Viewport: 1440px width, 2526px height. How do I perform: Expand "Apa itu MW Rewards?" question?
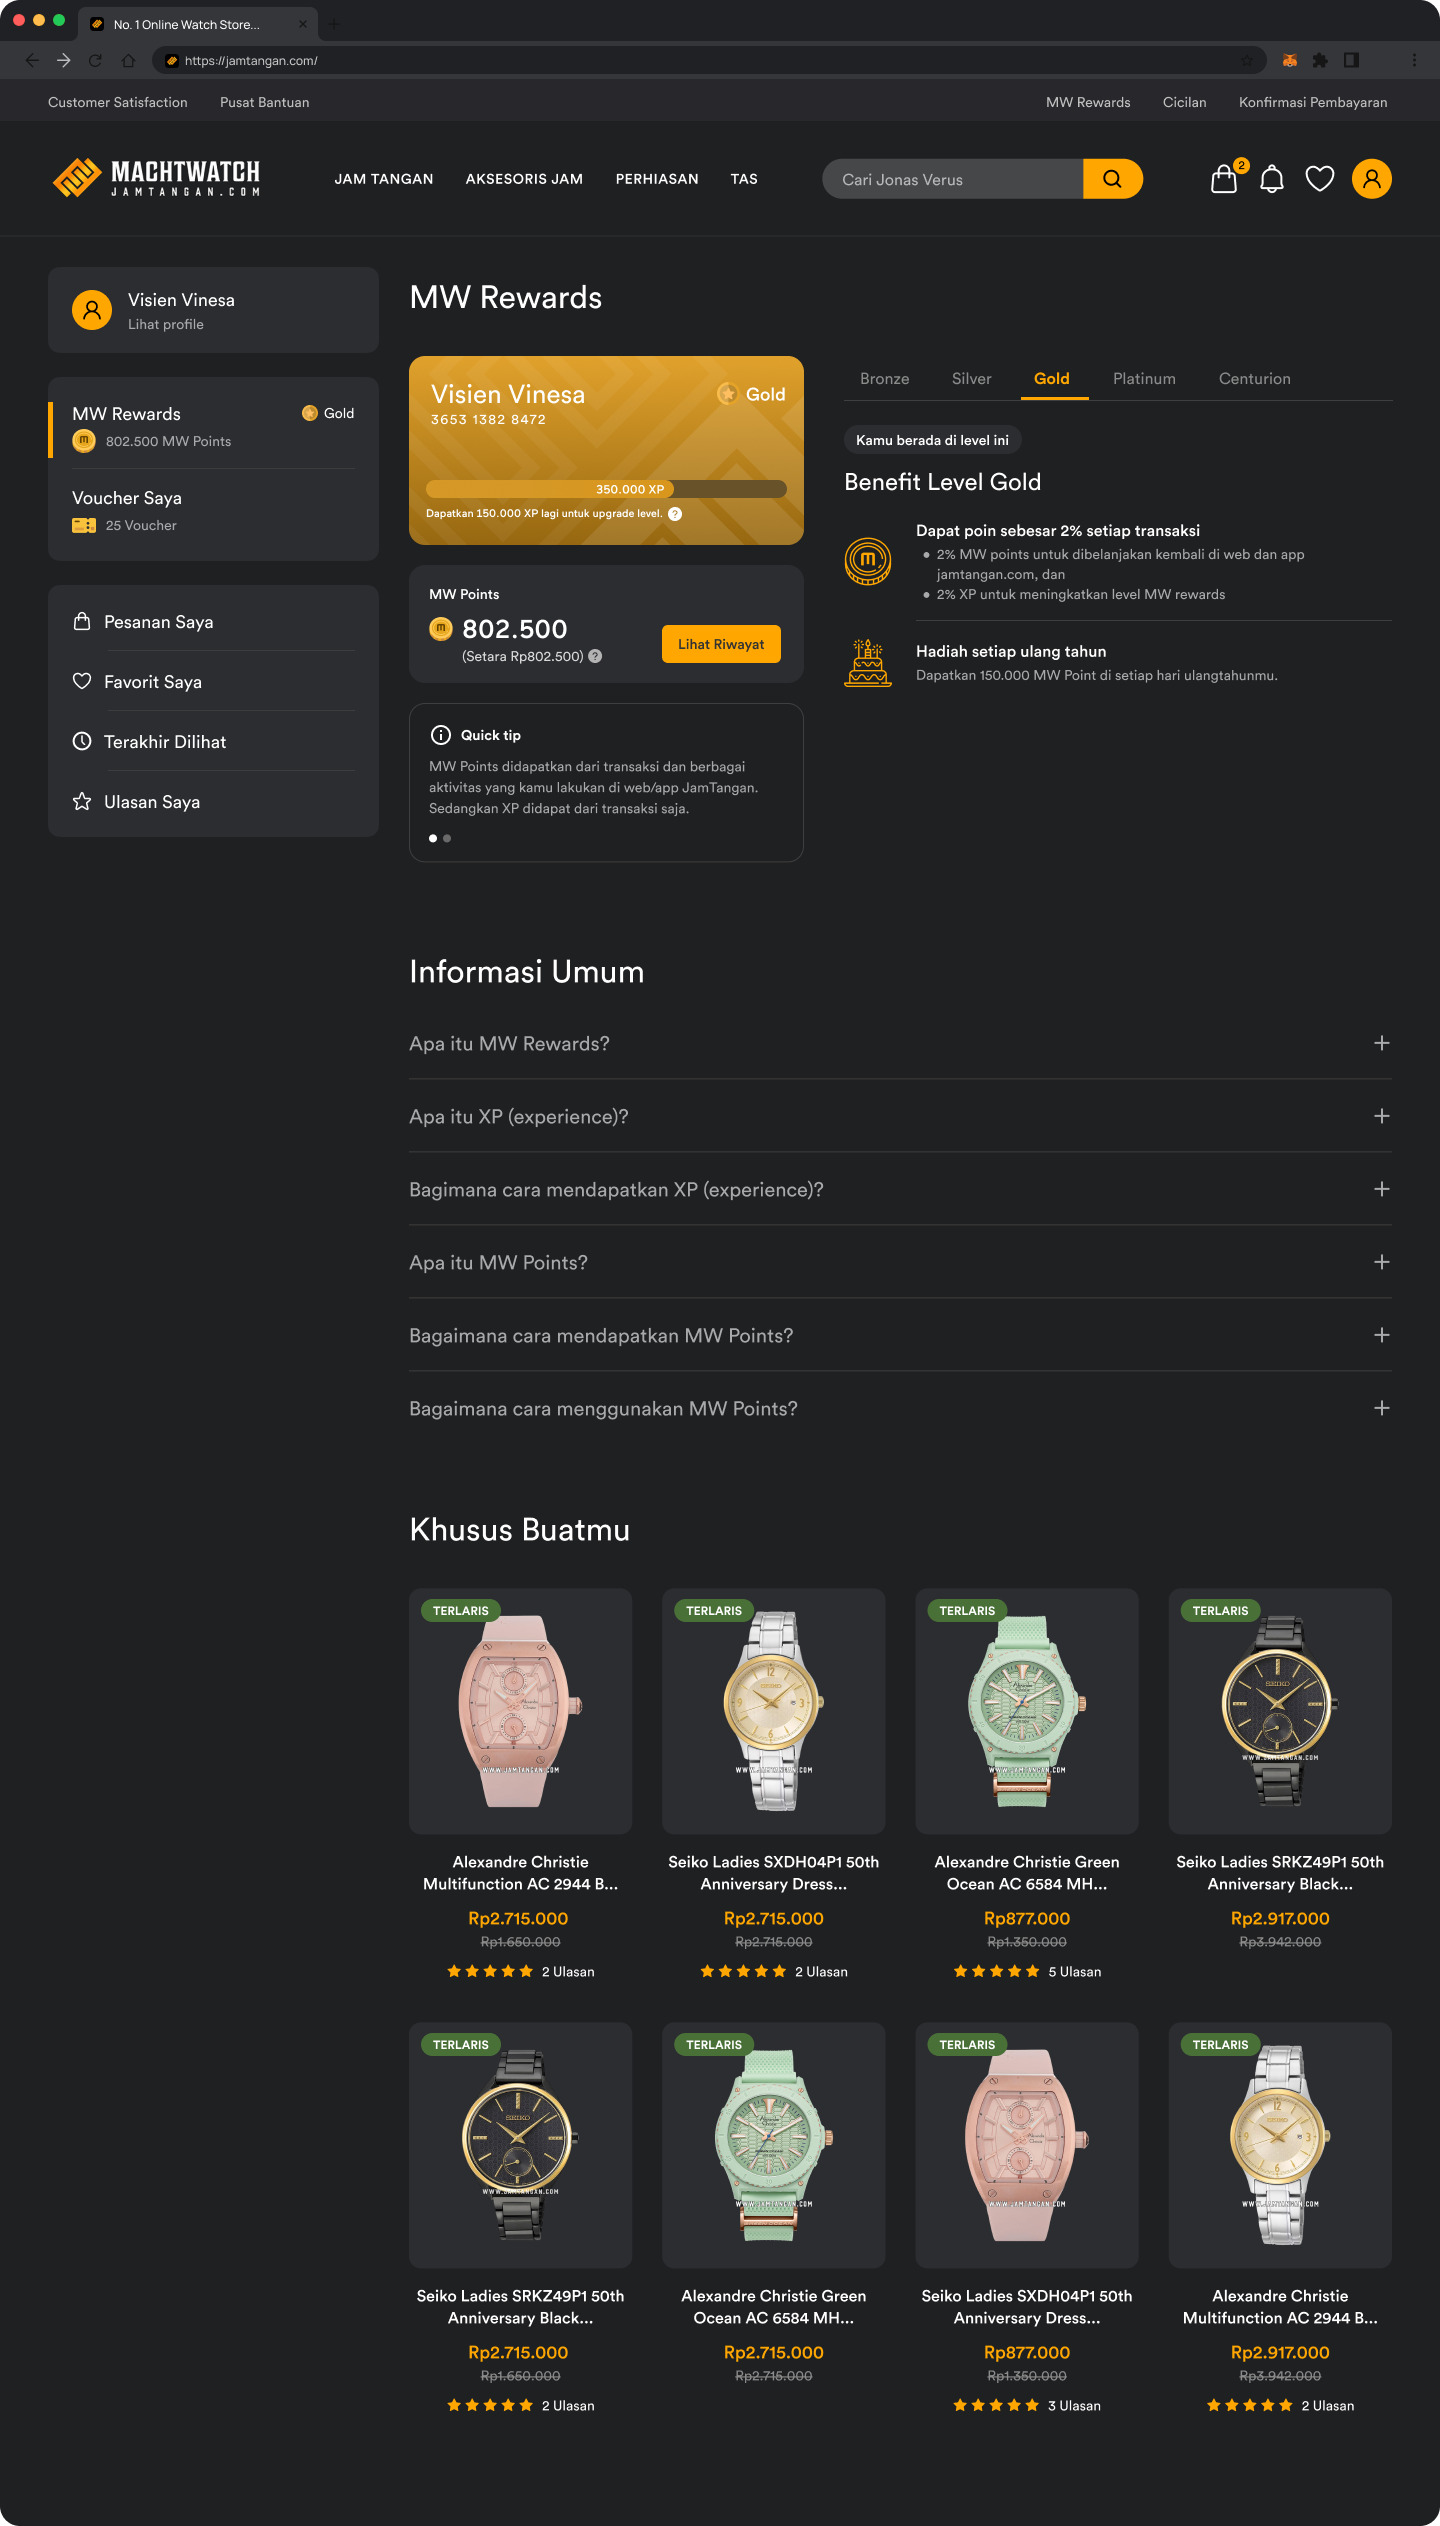click(x=900, y=1043)
